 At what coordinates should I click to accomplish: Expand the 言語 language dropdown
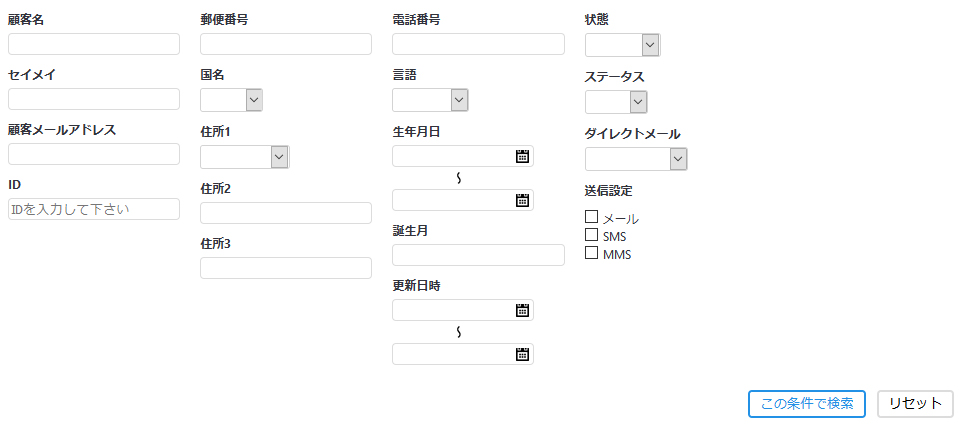pyautogui.click(x=431, y=100)
